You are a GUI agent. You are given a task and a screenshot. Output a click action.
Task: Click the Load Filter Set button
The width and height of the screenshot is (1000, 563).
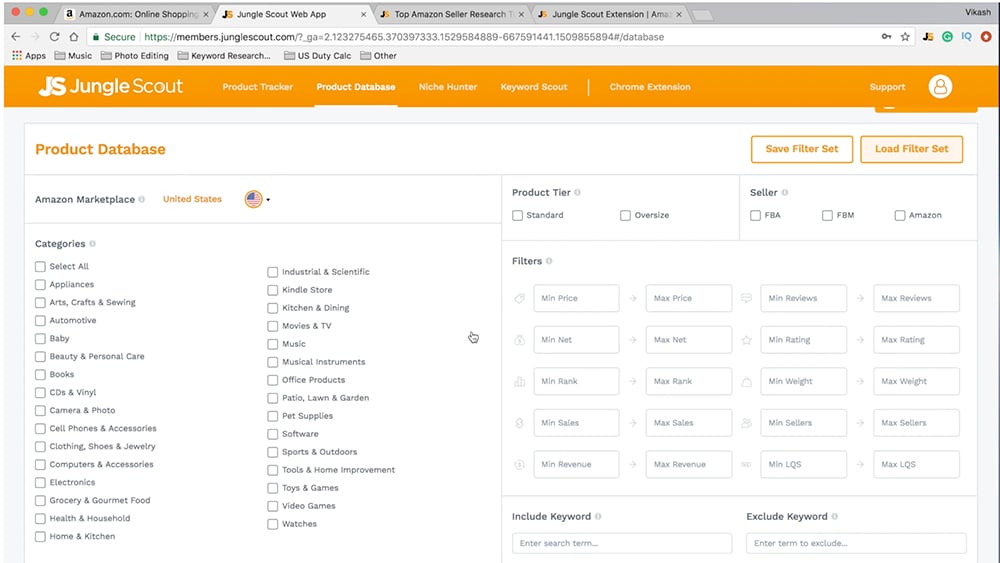click(x=911, y=149)
